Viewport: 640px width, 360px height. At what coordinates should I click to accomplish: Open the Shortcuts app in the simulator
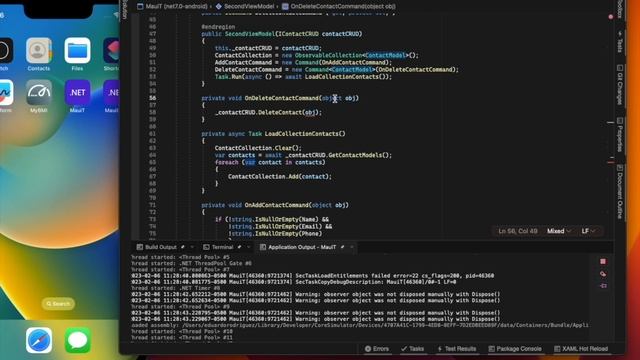[111, 51]
